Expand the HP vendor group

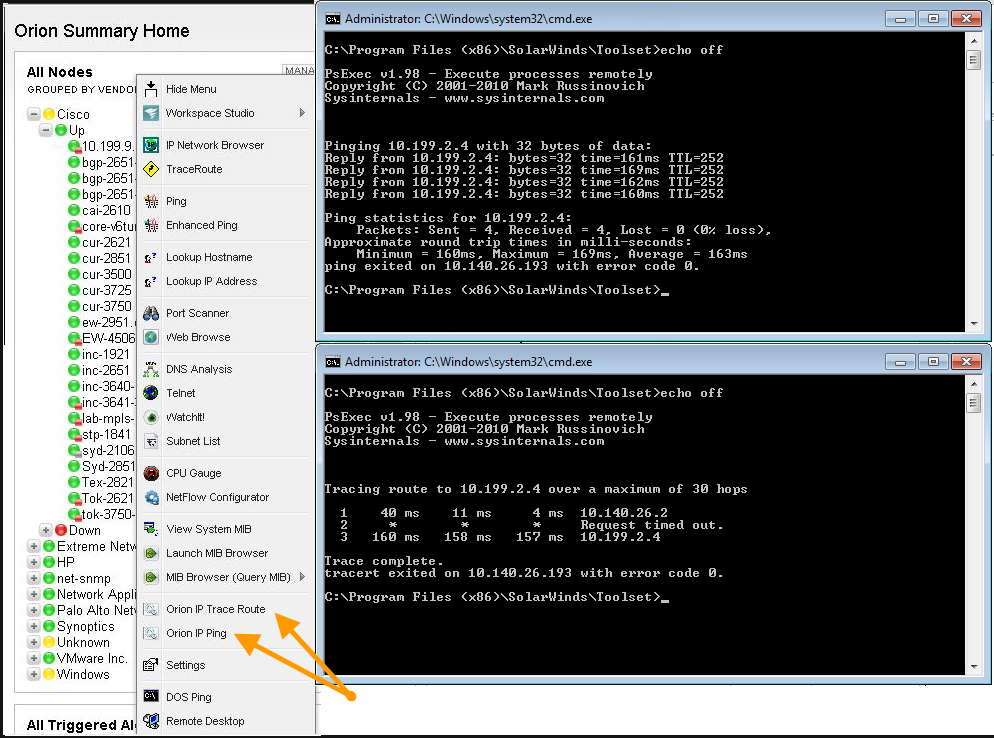click(x=34, y=562)
